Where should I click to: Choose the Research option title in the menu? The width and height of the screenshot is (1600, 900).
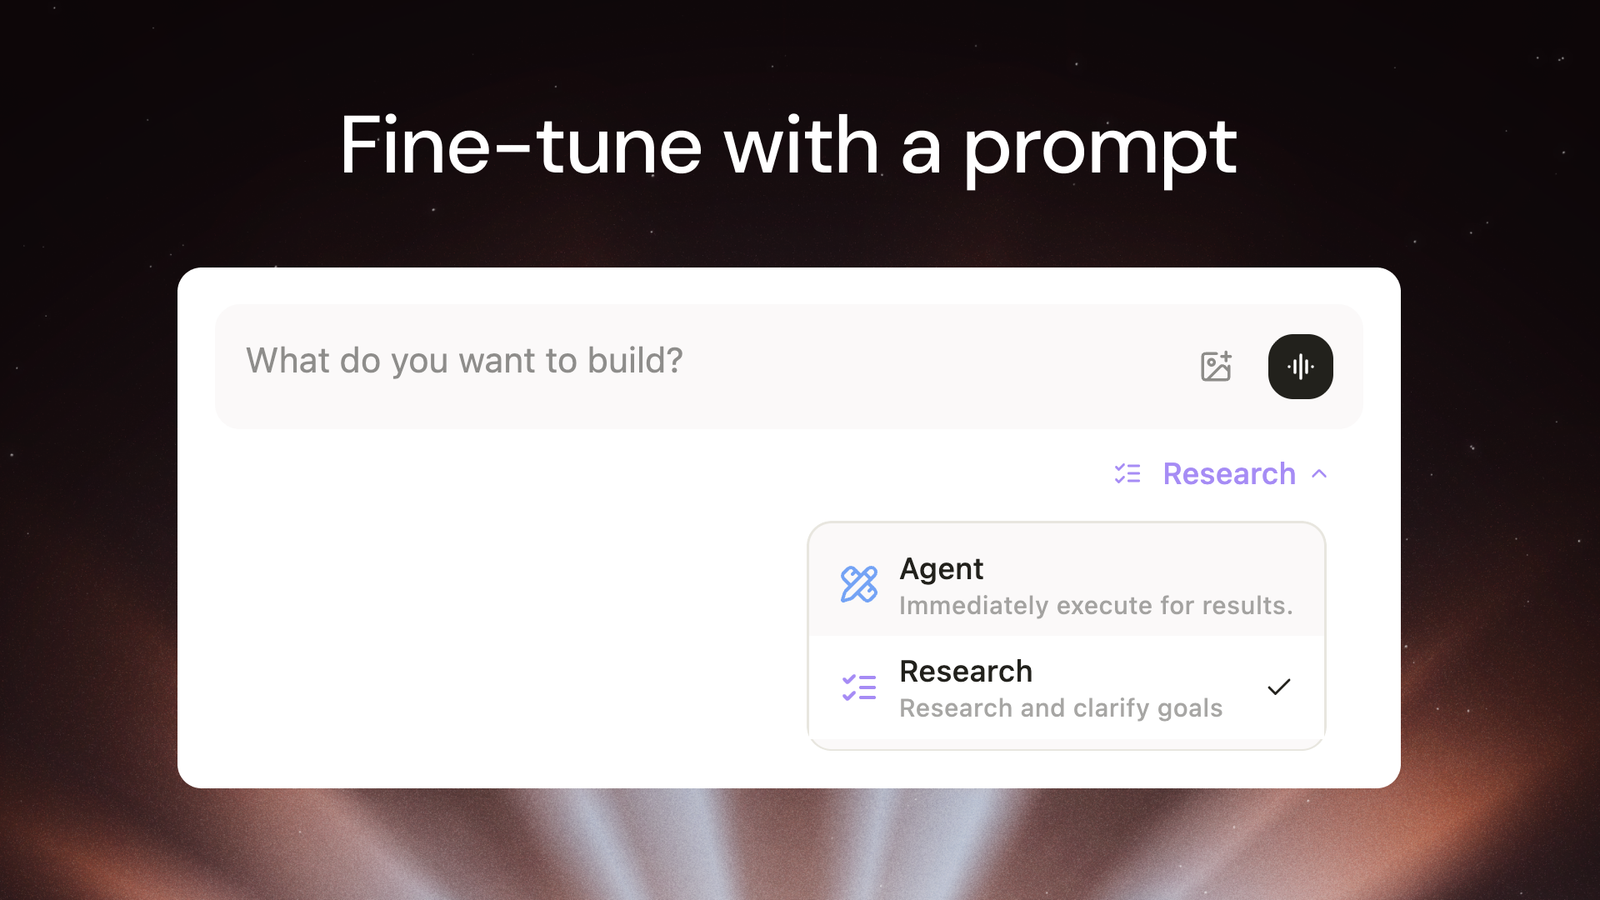point(966,671)
